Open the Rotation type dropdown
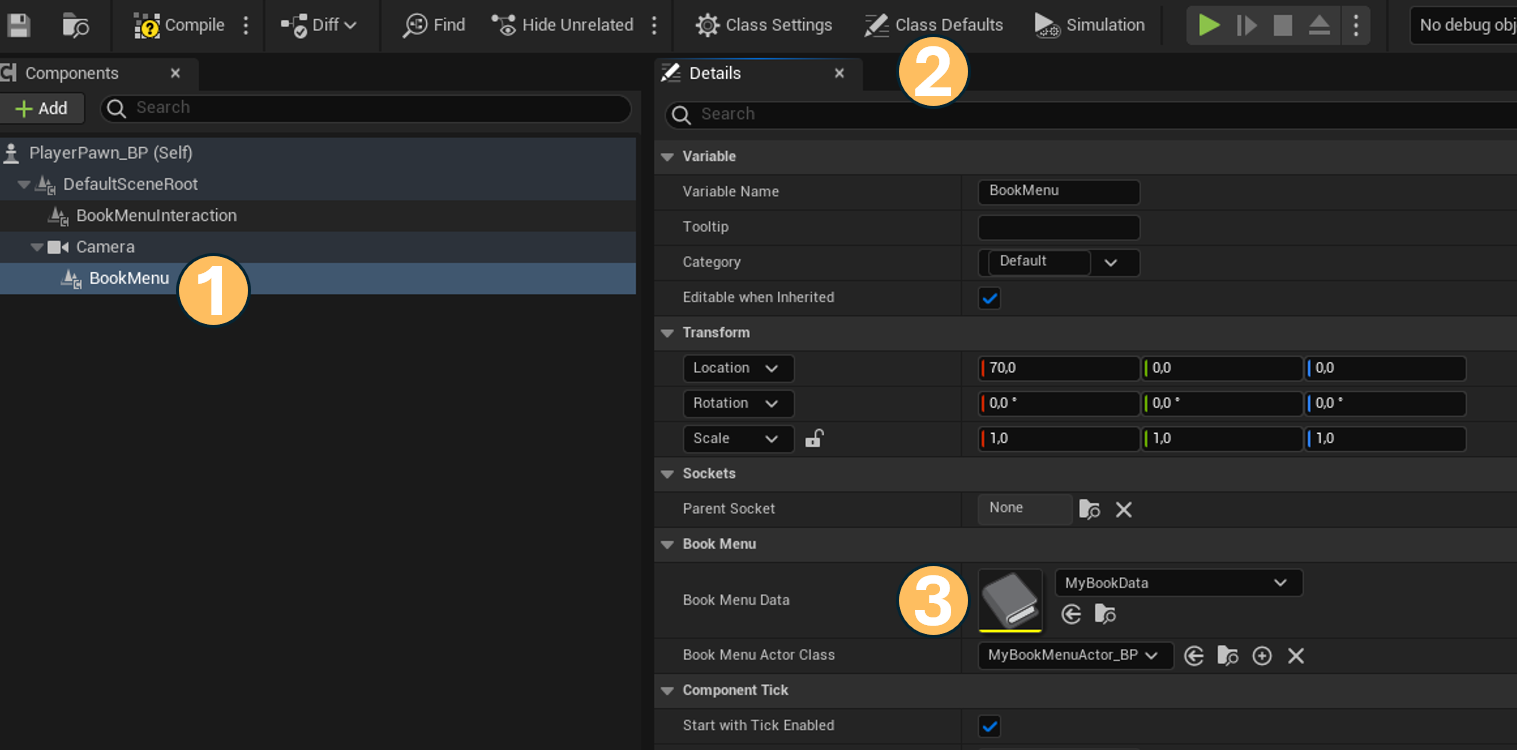The image size is (1517, 750). [738, 403]
